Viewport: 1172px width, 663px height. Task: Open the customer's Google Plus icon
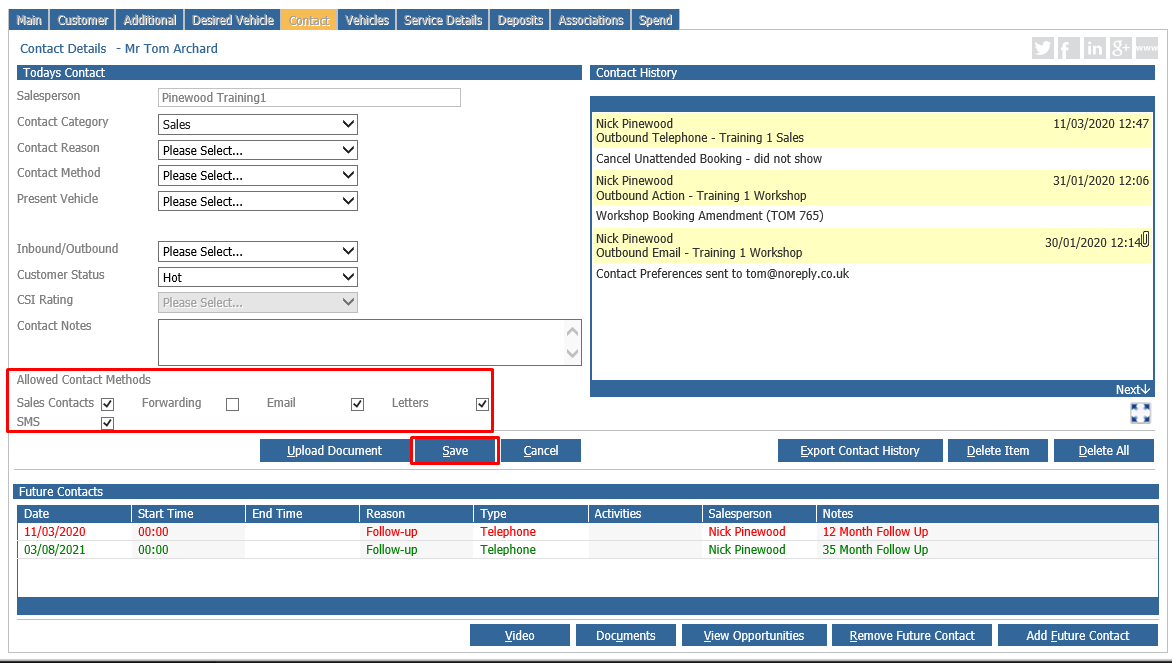(1120, 48)
